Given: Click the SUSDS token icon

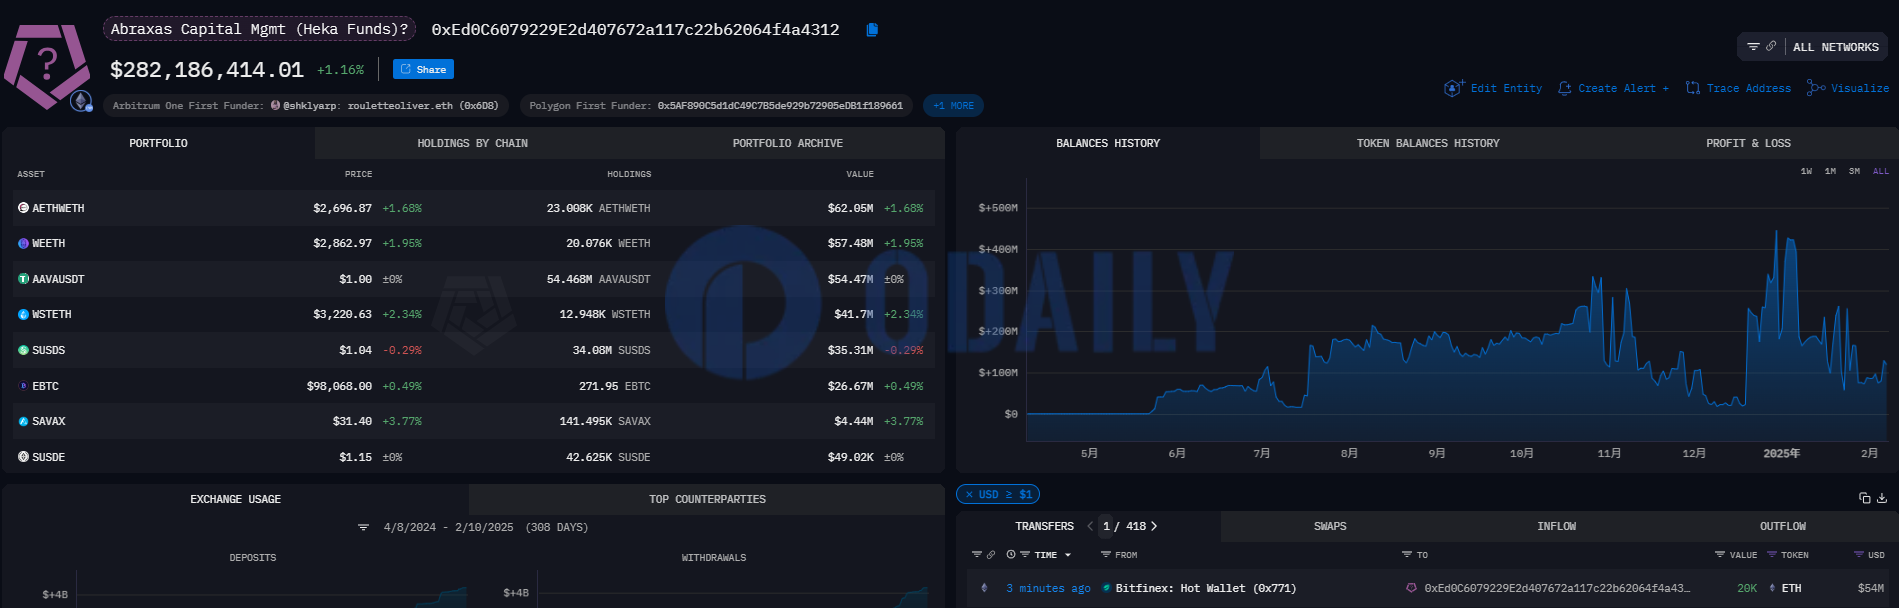Looking at the screenshot, I should tap(23, 350).
